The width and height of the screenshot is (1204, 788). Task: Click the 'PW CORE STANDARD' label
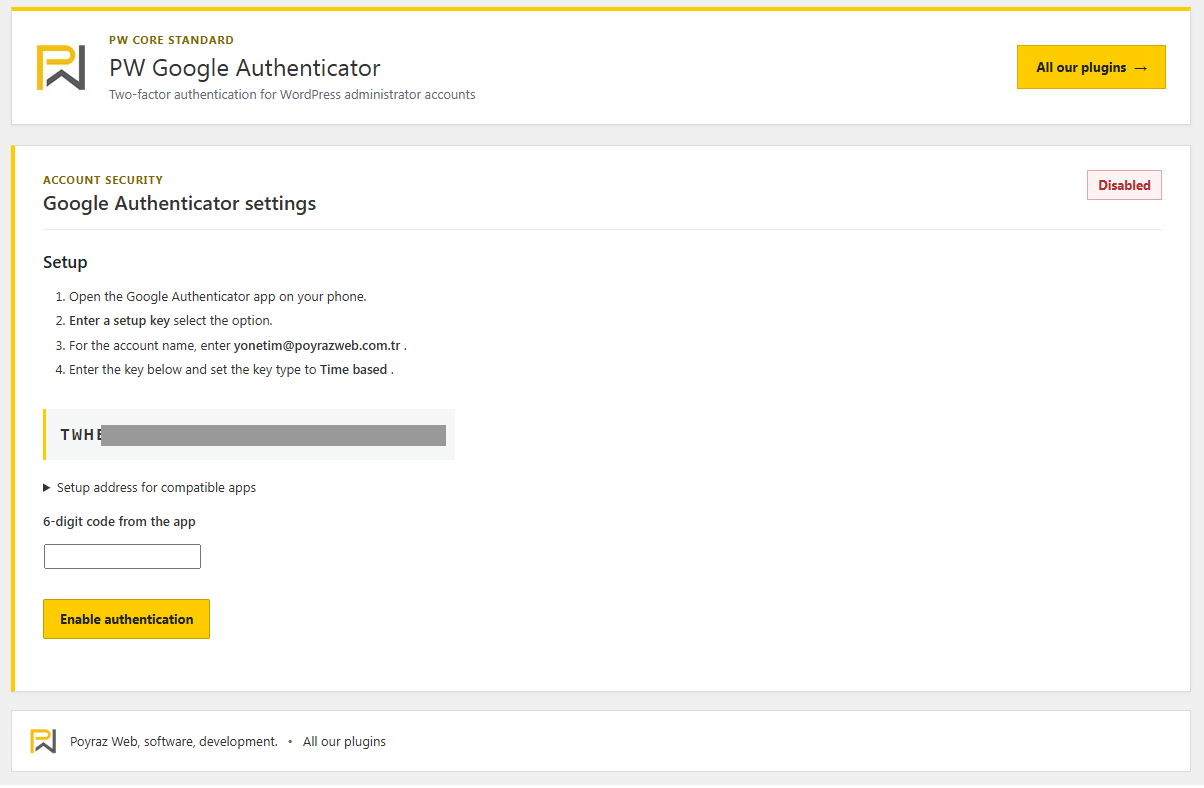[x=171, y=40]
